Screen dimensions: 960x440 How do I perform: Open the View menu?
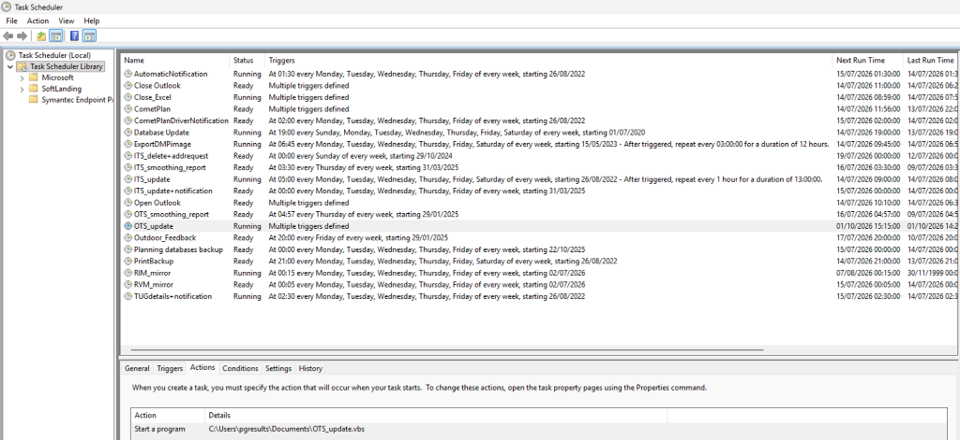point(66,21)
